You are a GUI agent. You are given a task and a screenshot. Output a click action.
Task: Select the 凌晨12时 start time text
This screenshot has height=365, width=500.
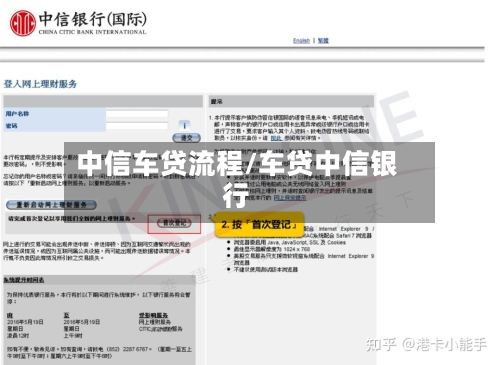click(18, 336)
